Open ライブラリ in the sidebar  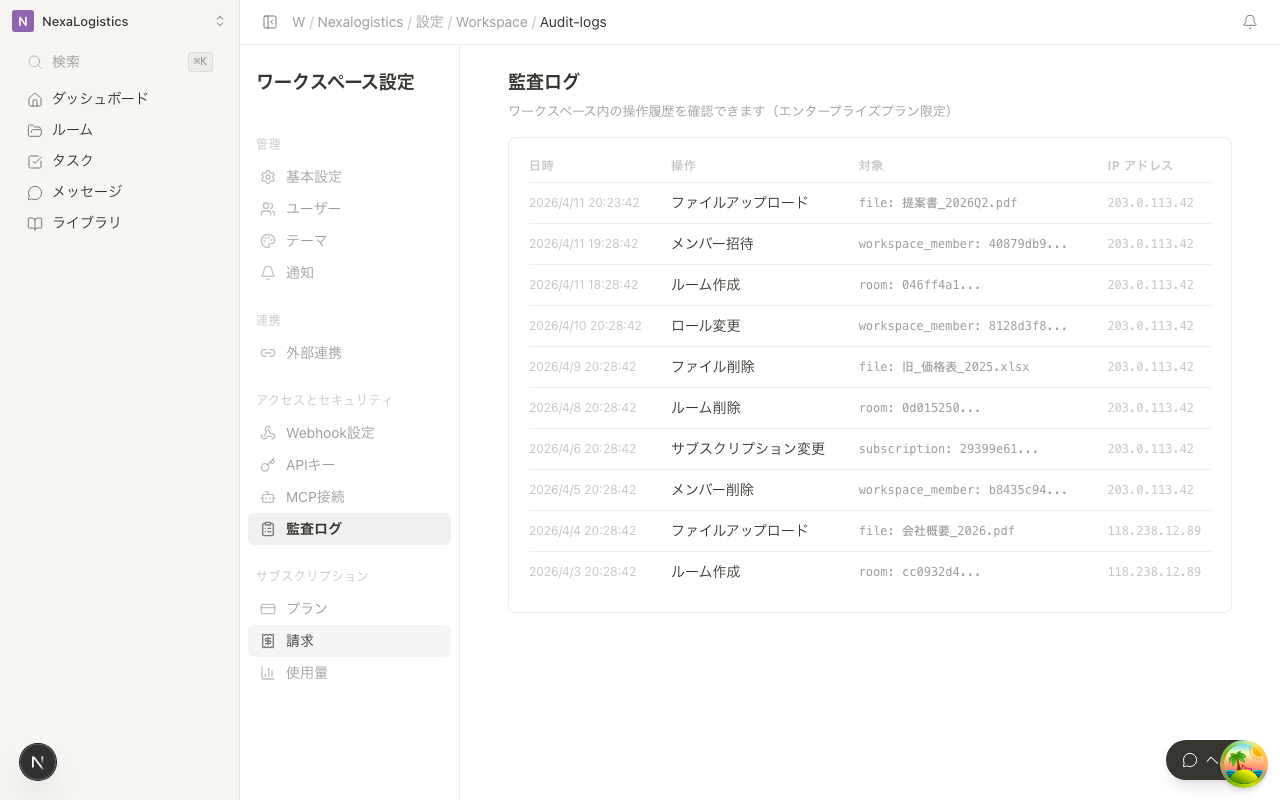point(120,222)
